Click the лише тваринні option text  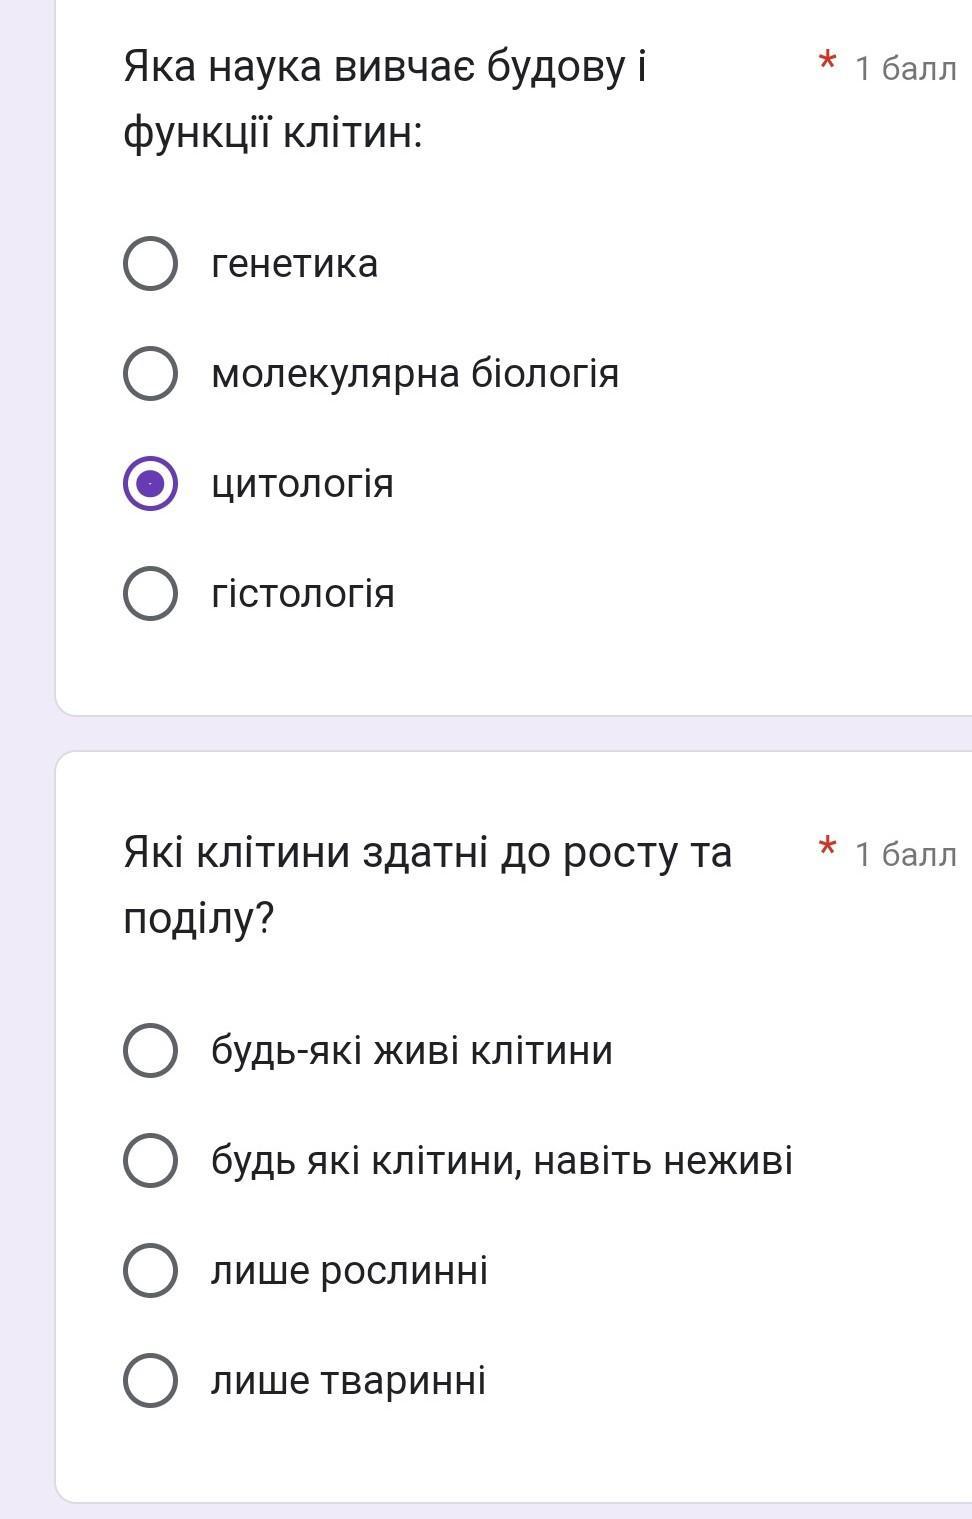pos(348,1381)
